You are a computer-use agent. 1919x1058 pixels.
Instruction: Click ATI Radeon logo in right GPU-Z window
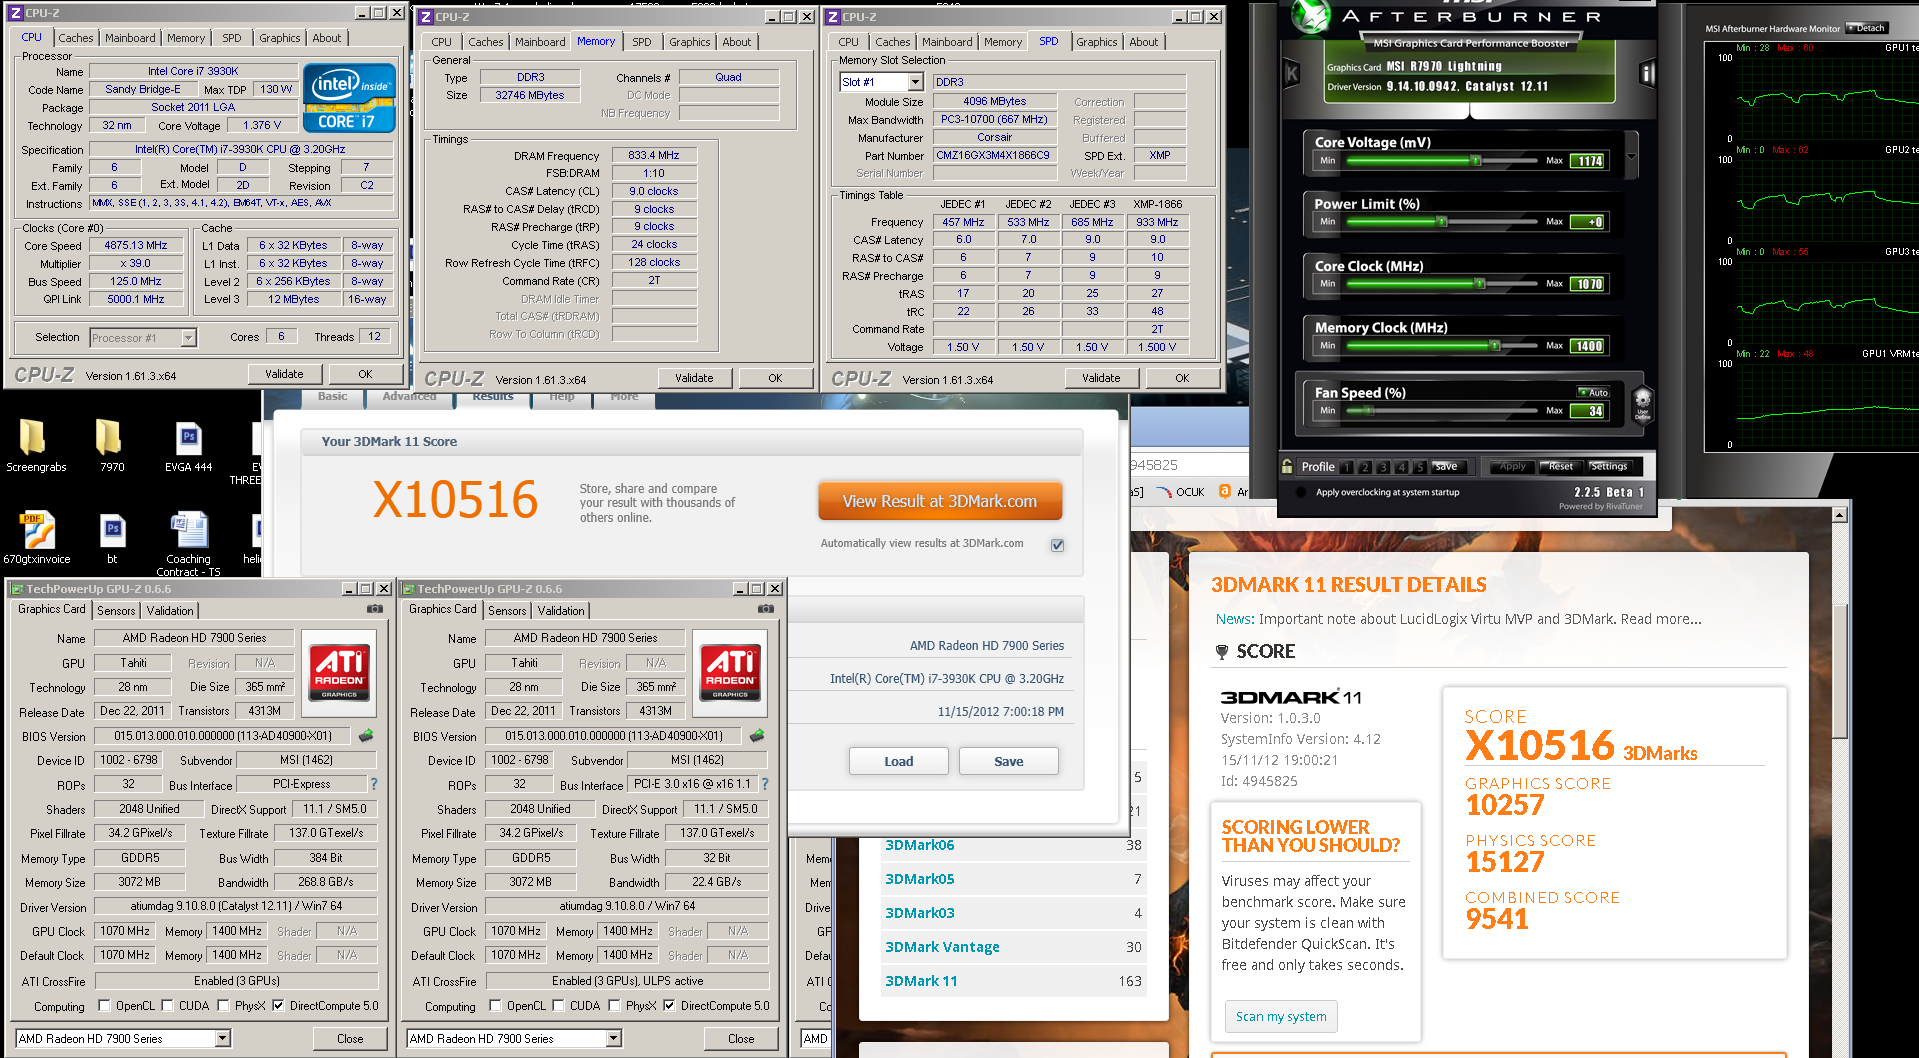pyautogui.click(x=730, y=672)
